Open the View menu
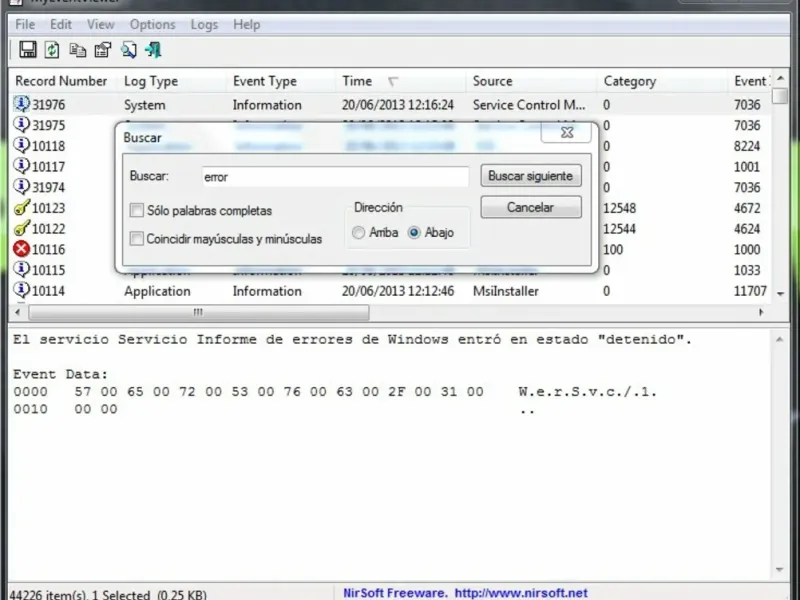The height and width of the screenshot is (600, 800). tap(101, 24)
